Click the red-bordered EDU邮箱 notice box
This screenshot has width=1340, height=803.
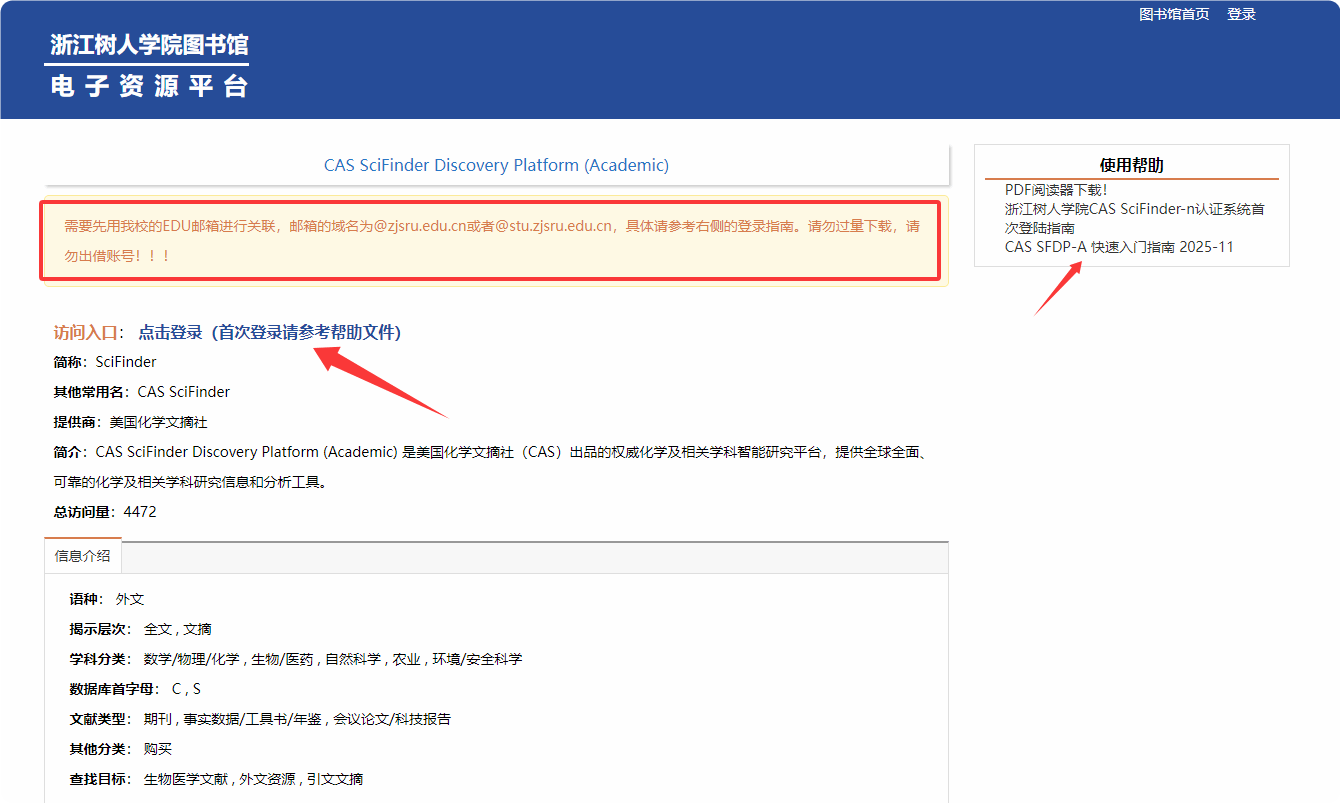click(490, 240)
